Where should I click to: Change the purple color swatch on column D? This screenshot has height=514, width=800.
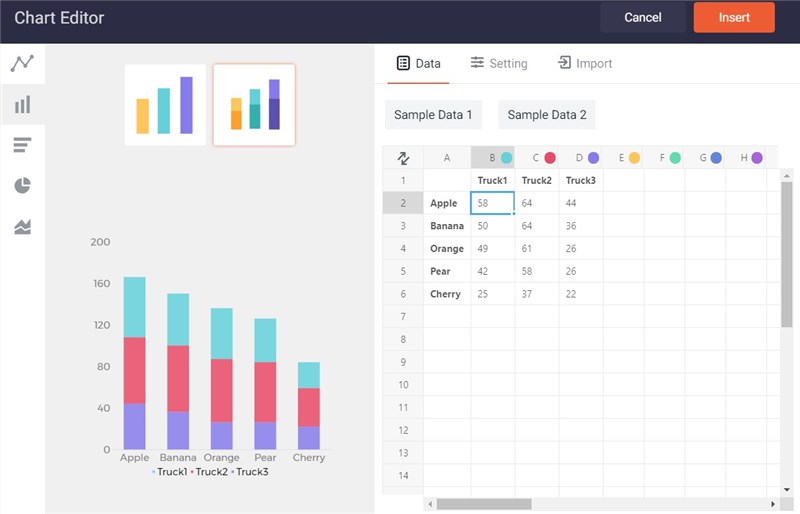[x=593, y=158]
